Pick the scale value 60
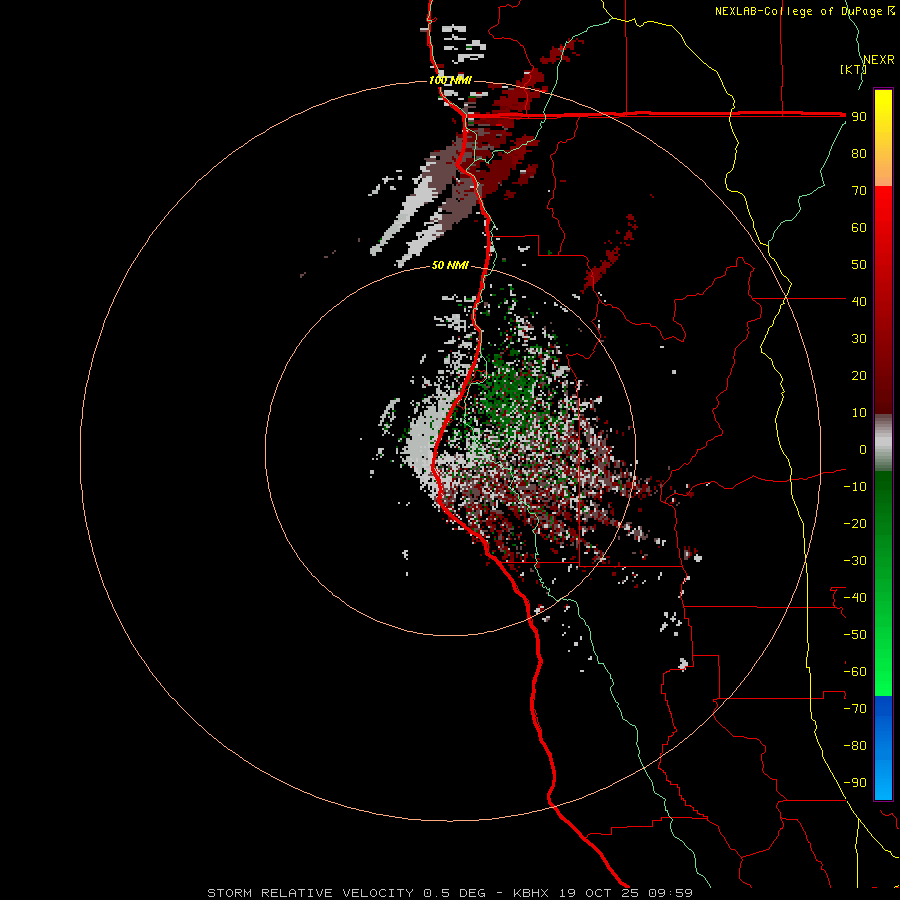900x900 pixels. (859, 227)
